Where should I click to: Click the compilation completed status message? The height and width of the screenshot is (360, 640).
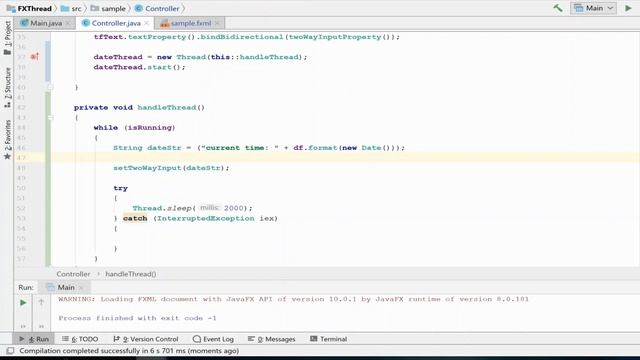tap(129, 351)
